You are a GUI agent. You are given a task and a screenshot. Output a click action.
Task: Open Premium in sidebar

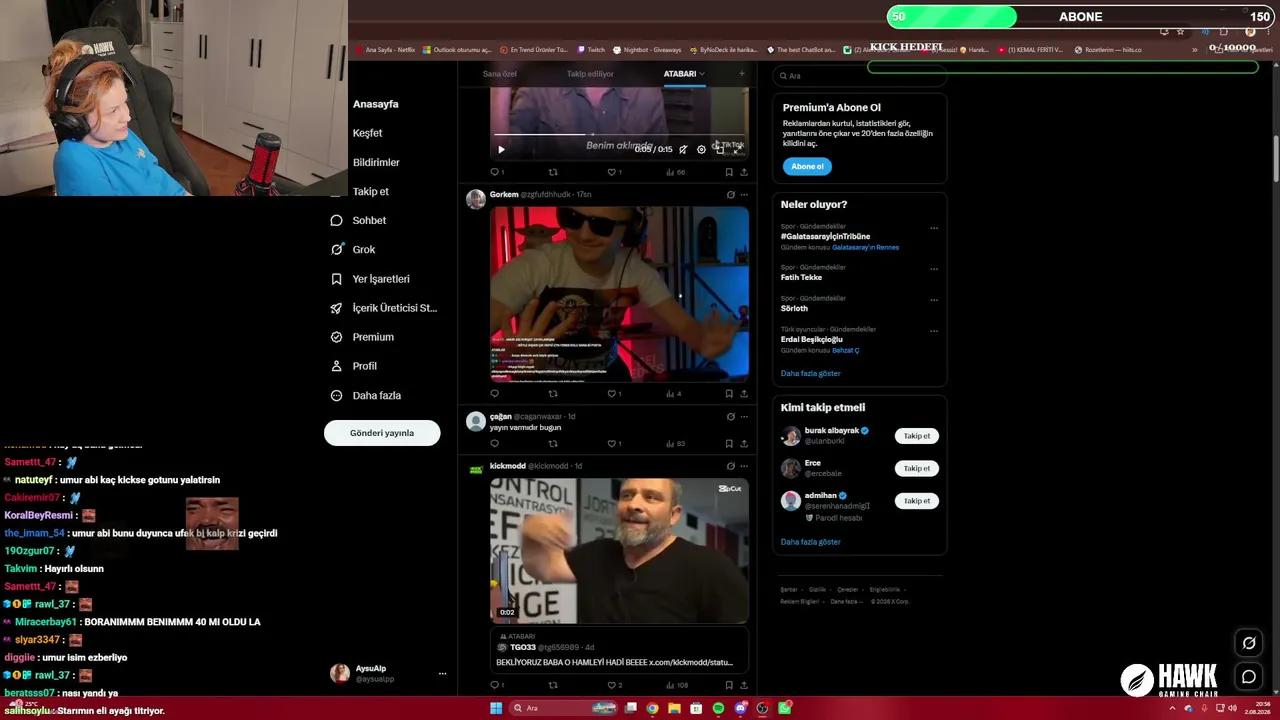pyautogui.click(x=362, y=337)
